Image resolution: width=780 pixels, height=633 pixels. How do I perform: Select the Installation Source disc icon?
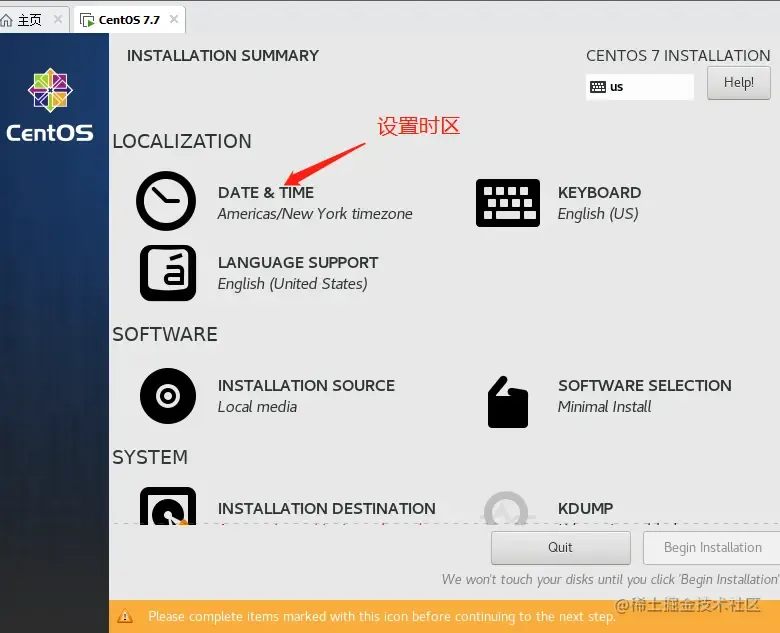[x=168, y=396]
